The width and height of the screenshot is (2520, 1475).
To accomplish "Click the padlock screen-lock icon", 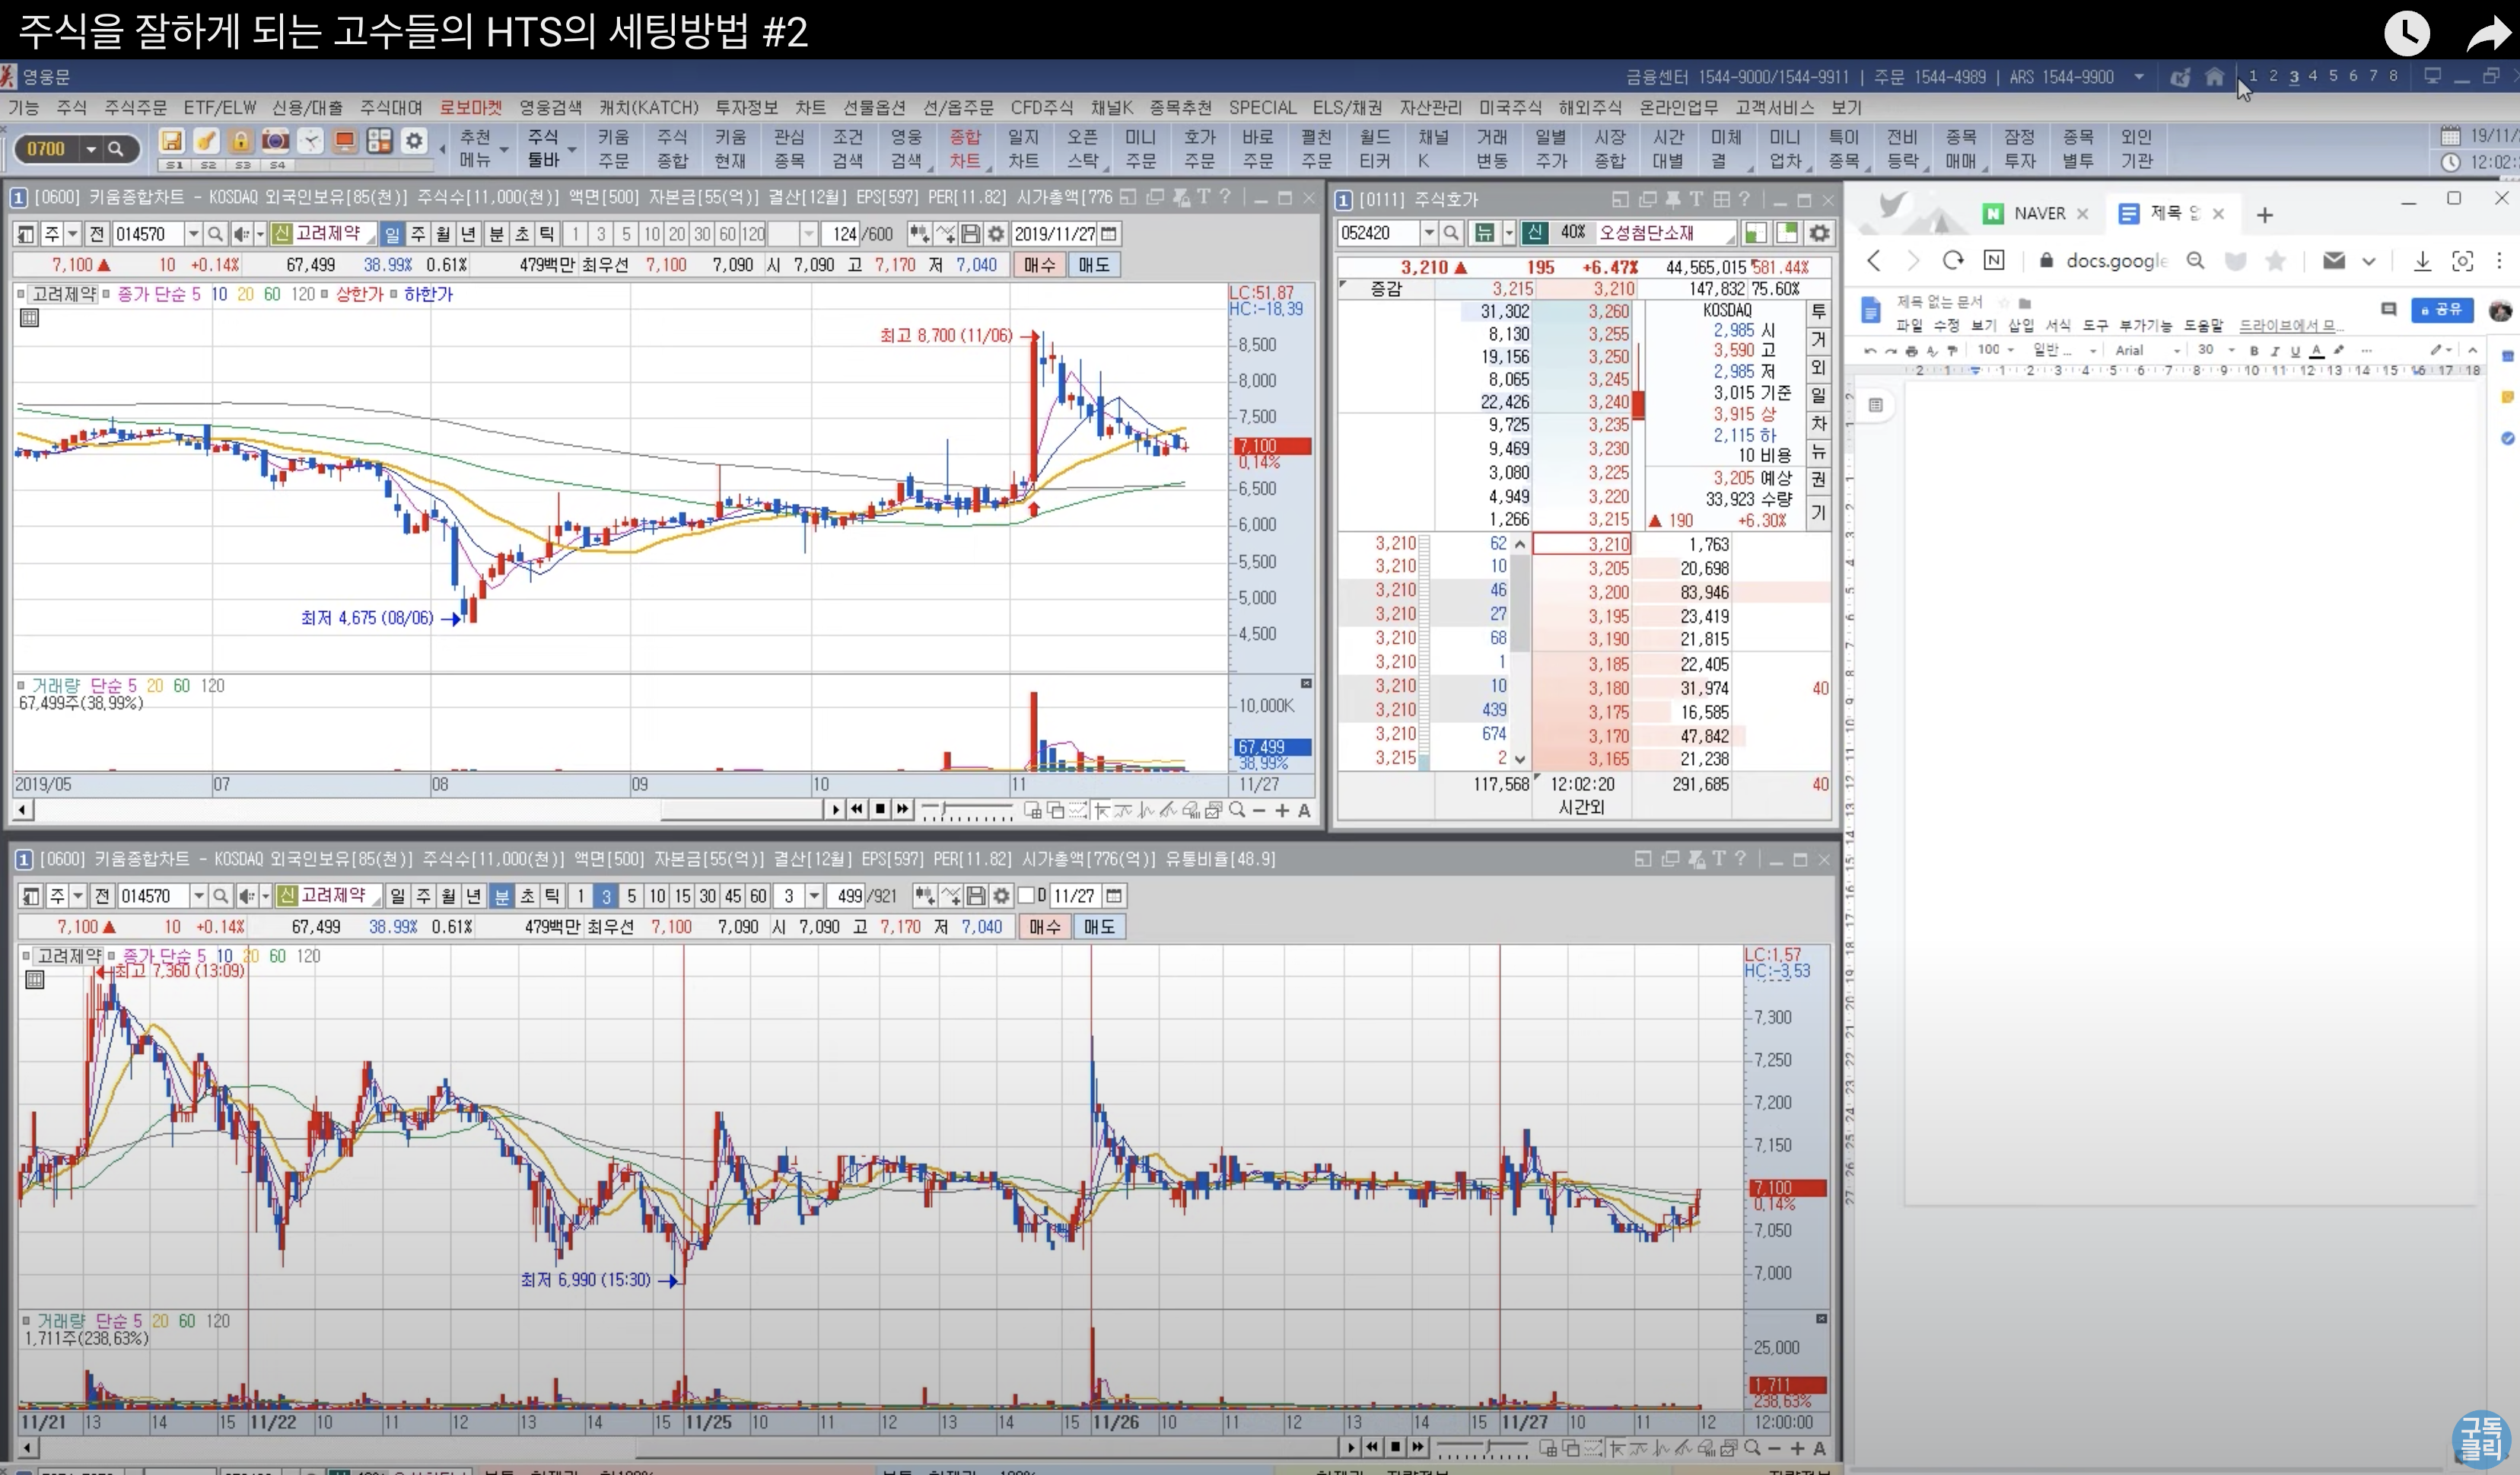I will (240, 141).
